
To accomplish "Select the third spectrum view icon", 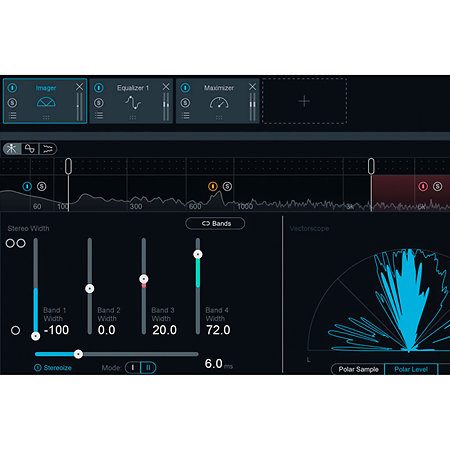I will point(48,148).
